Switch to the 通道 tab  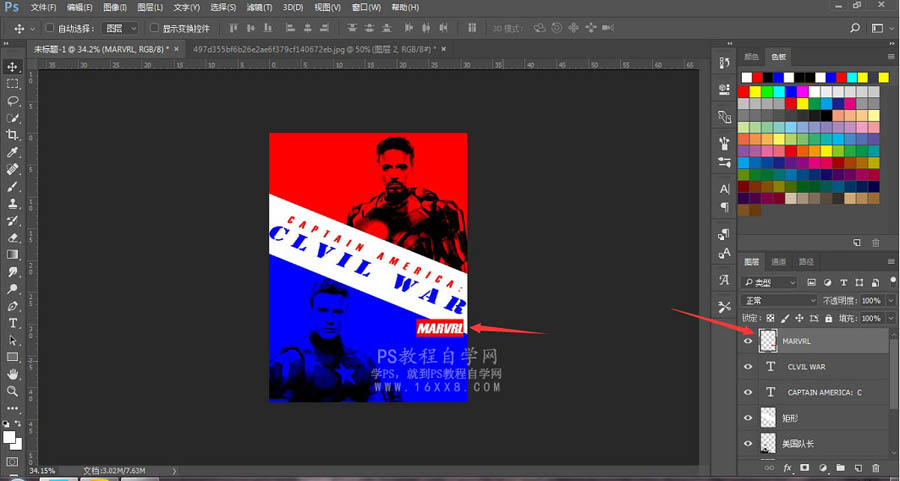(x=778, y=262)
